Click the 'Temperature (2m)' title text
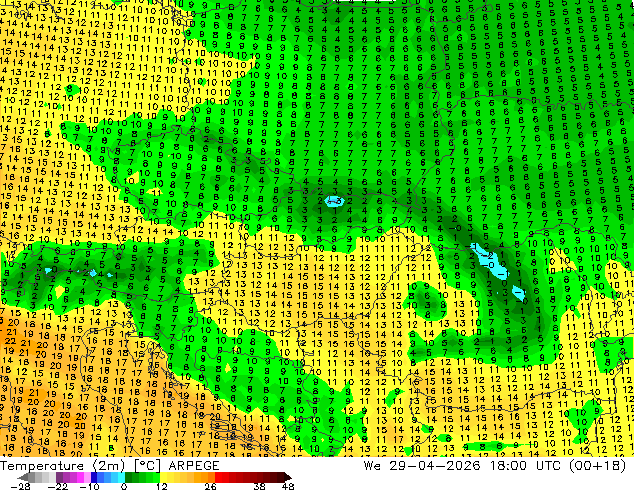Viewport: 634px width, 490px height. click(x=63, y=466)
